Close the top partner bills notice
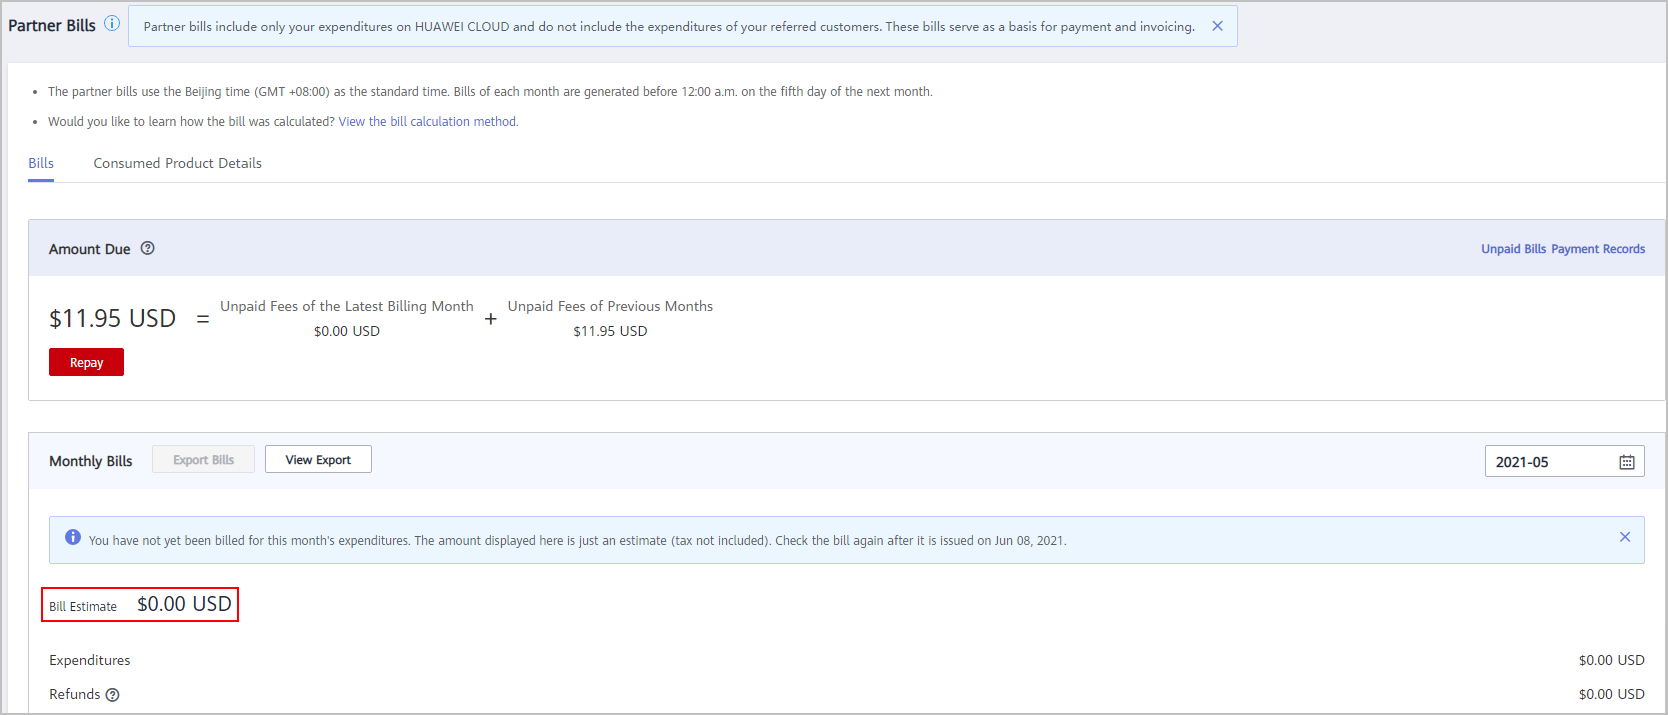 (x=1217, y=26)
